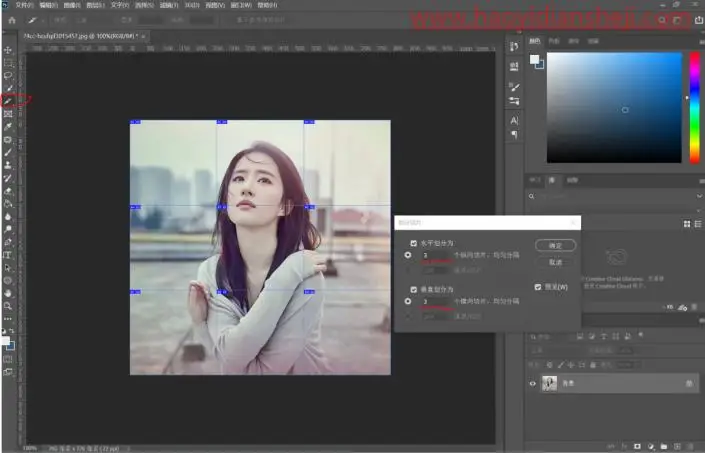Open the 文件 menu
The height and width of the screenshot is (453, 705).
click(x=24, y=5)
